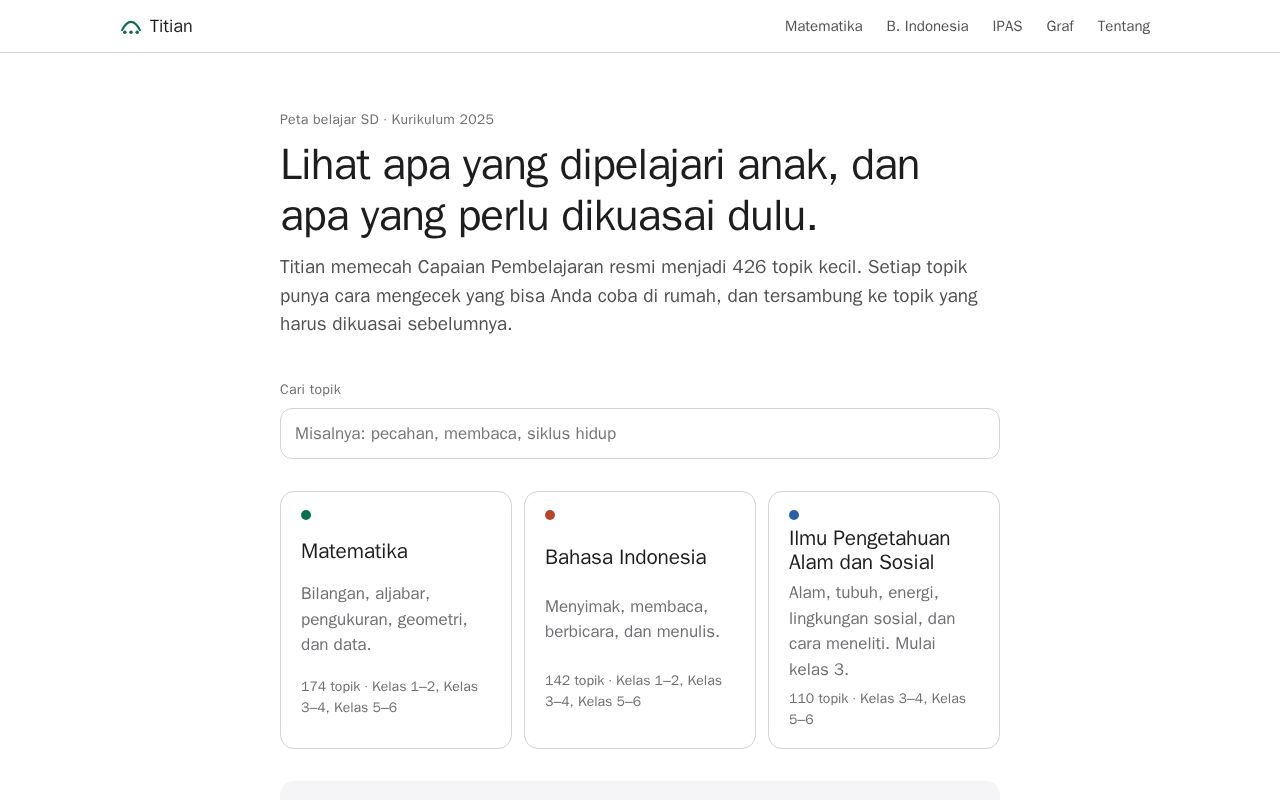Click the heading "Lihat apa yang dipelajari anak"
This screenshot has height=800, width=1280.
click(x=600, y=190)
